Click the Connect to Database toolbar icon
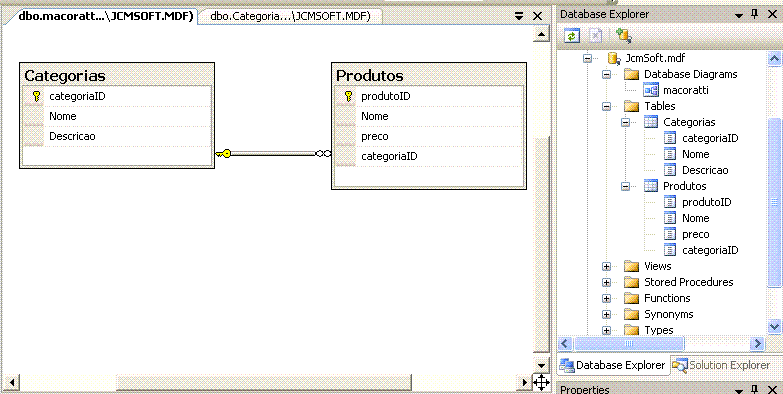The height and width of the screenshot is (394, 783). tap(624, 35)
